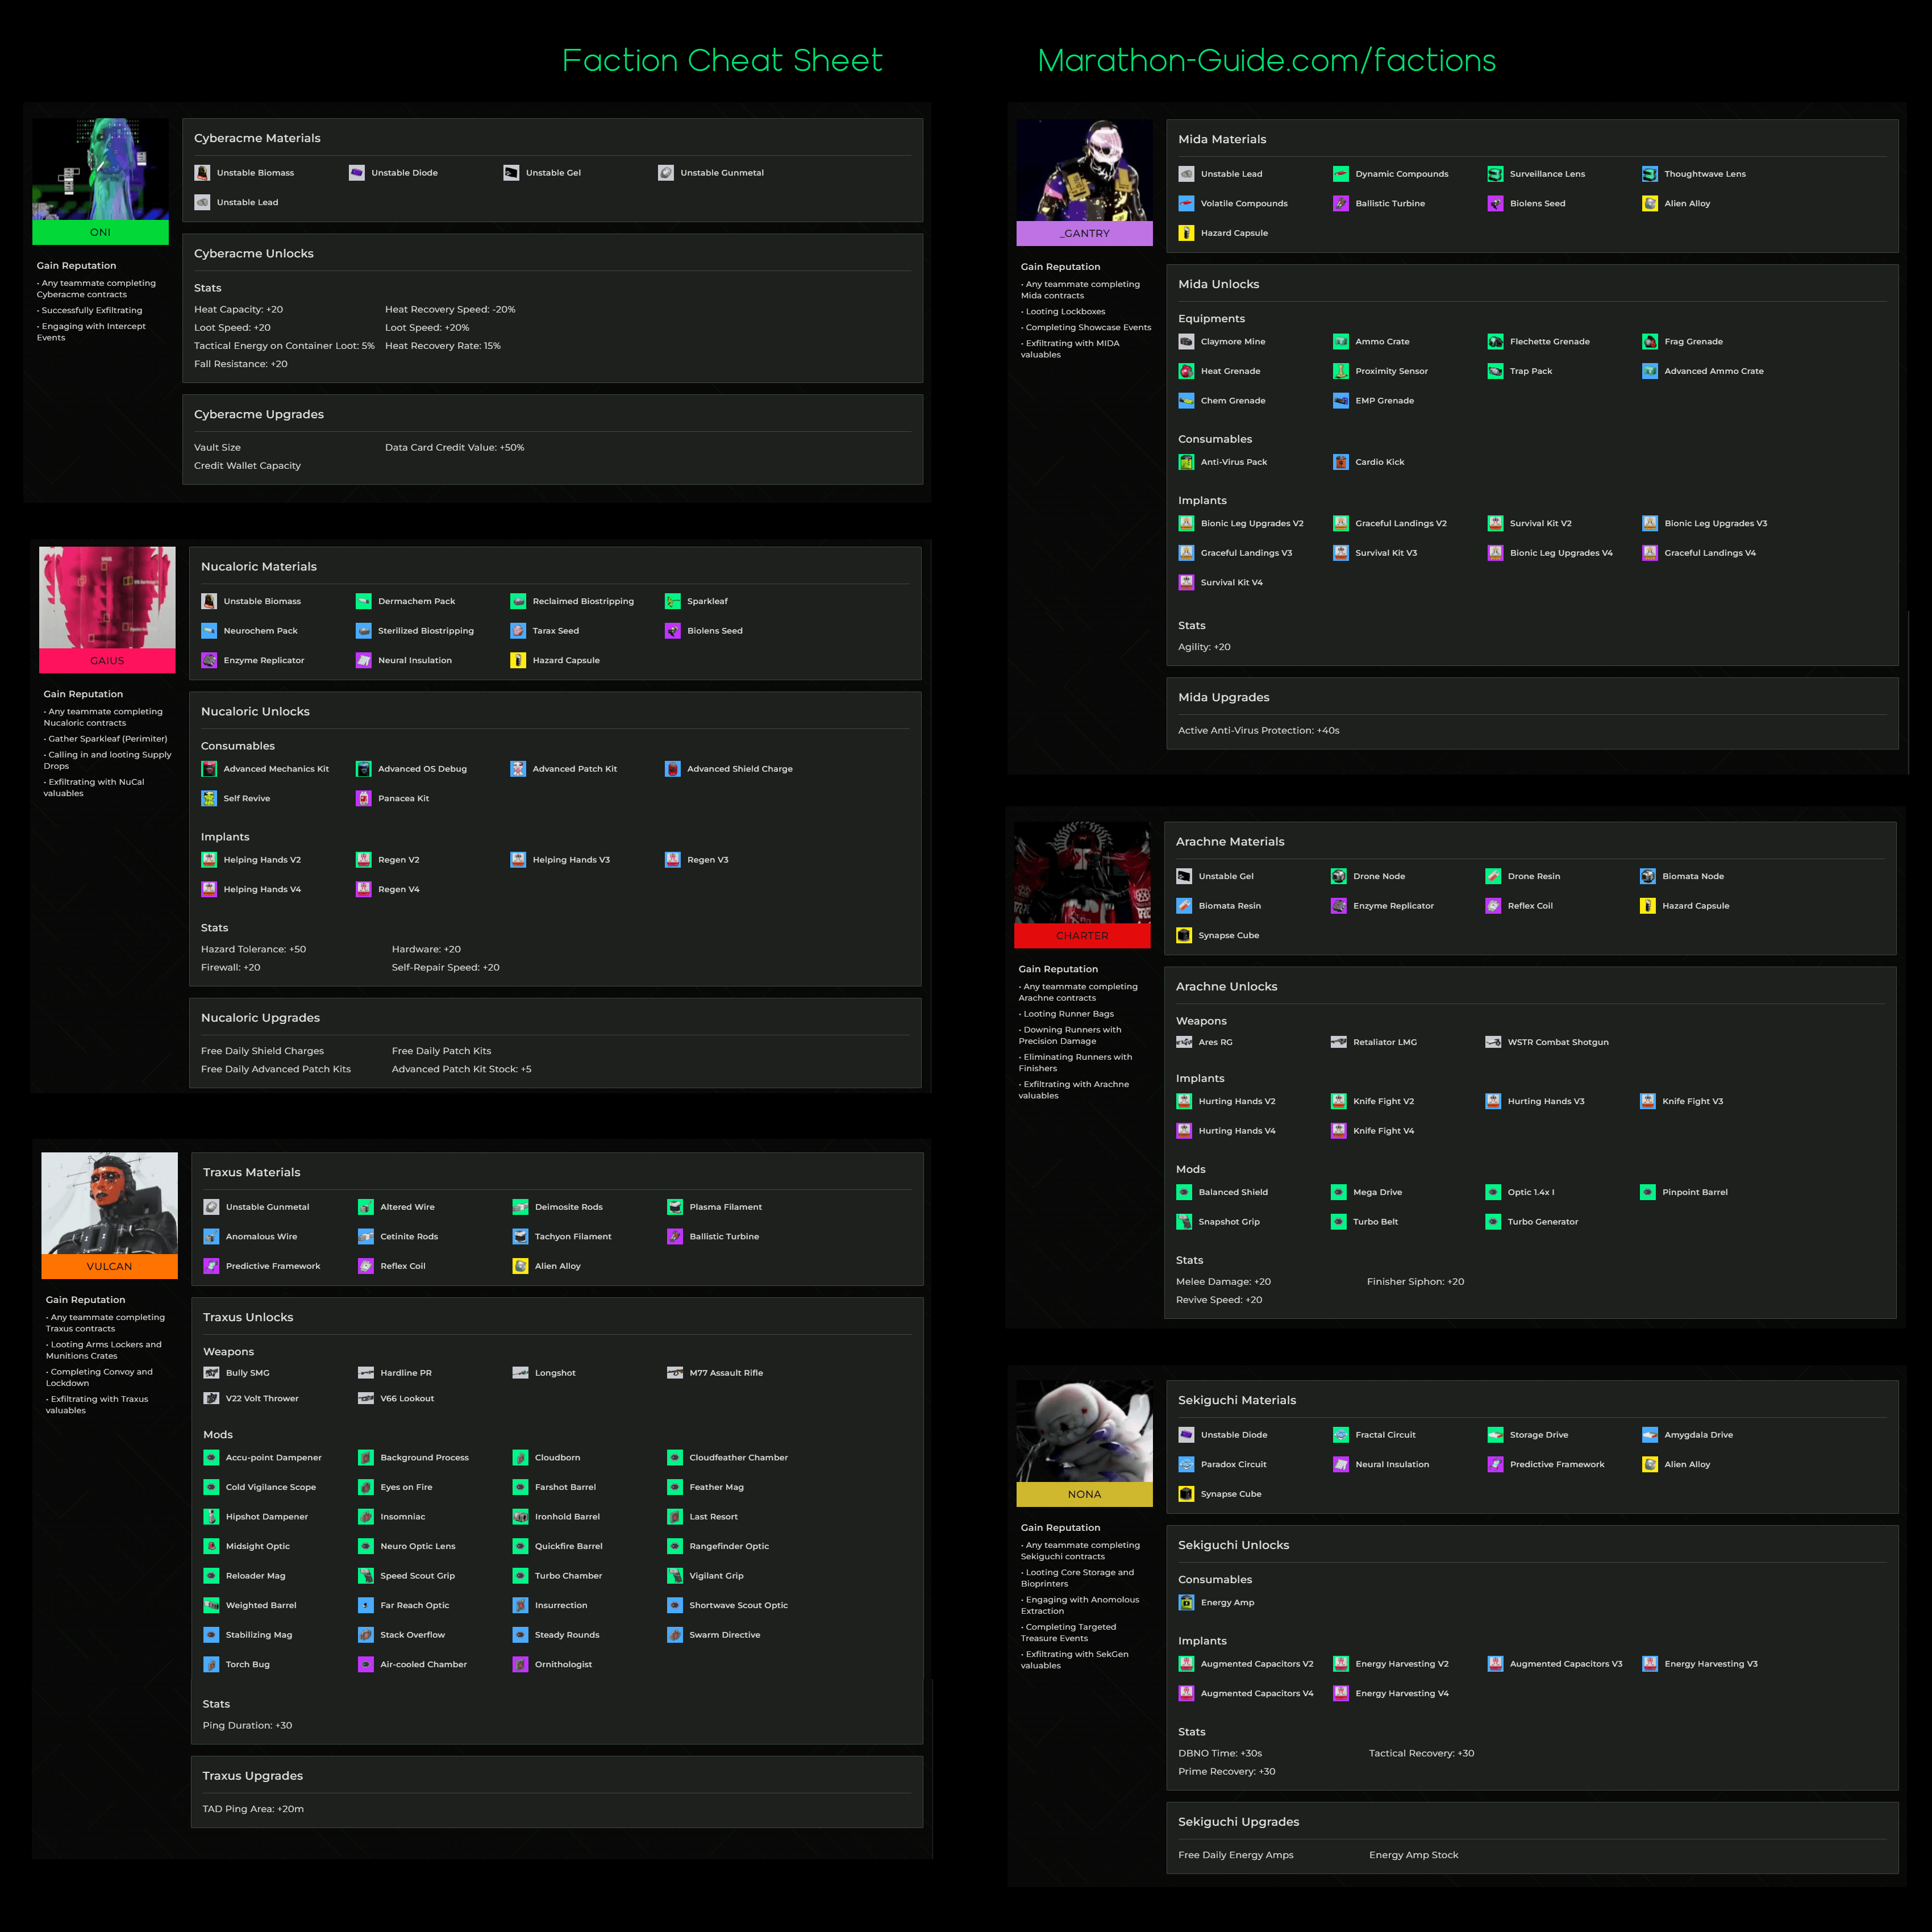Select the Tachyon Filament material icon

pyautogui.click(x=519, y=1236)
